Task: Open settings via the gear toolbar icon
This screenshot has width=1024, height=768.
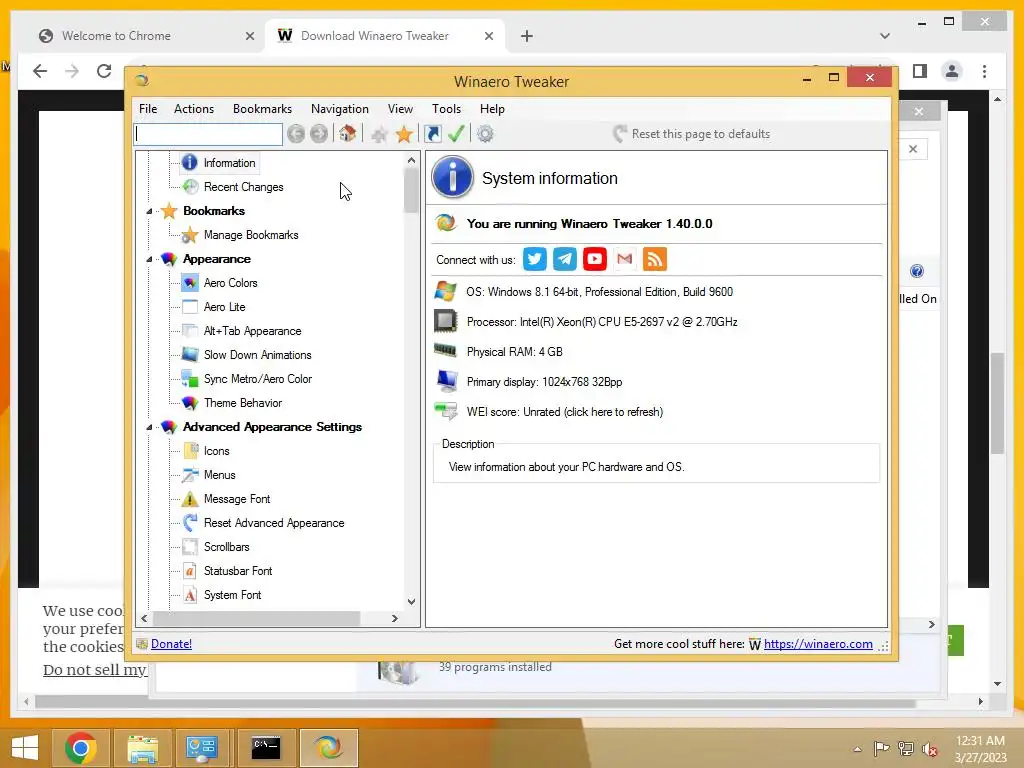Action: (485, 134)
